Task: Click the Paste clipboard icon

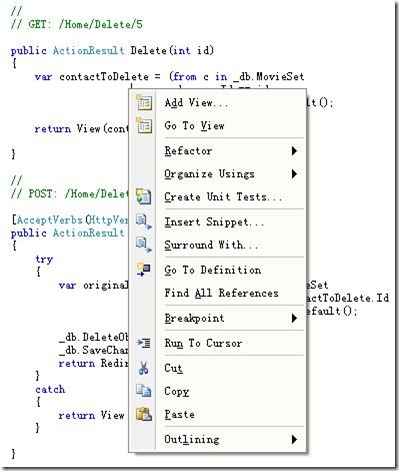Action: [144, 414]
